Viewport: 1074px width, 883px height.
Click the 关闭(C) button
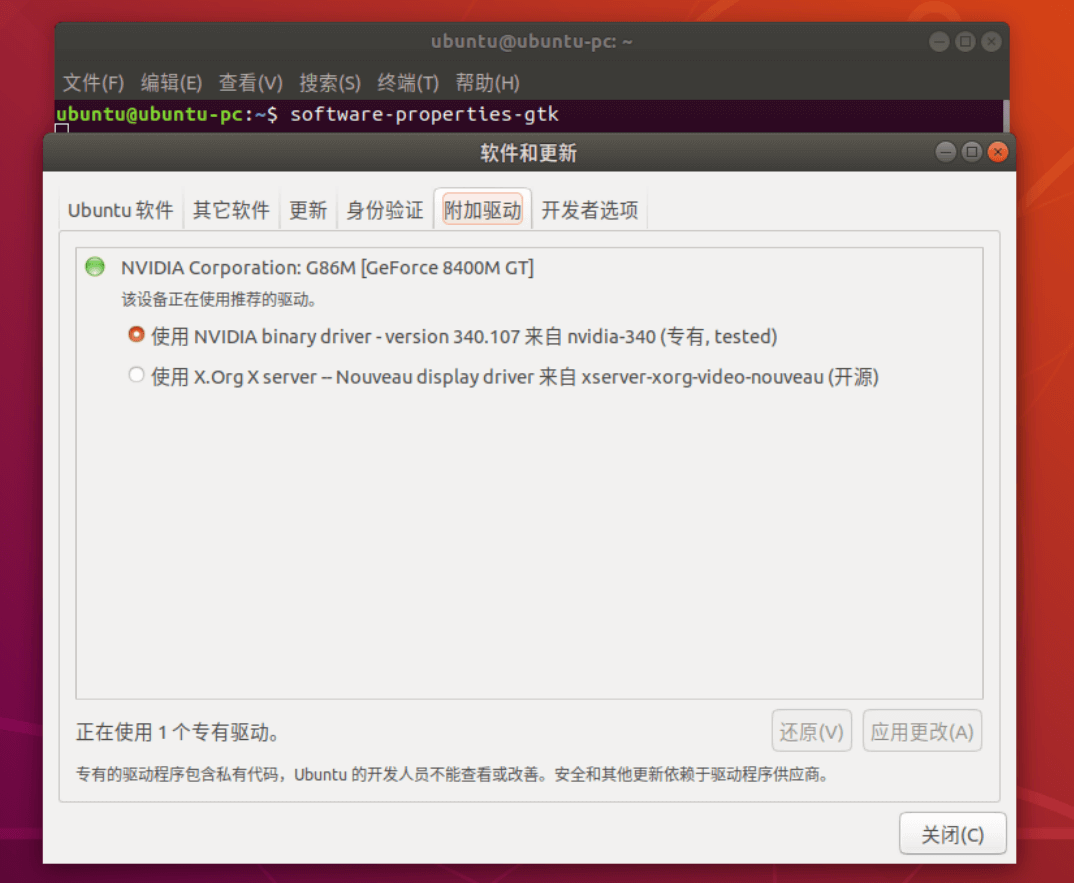(x=952, y=834)
